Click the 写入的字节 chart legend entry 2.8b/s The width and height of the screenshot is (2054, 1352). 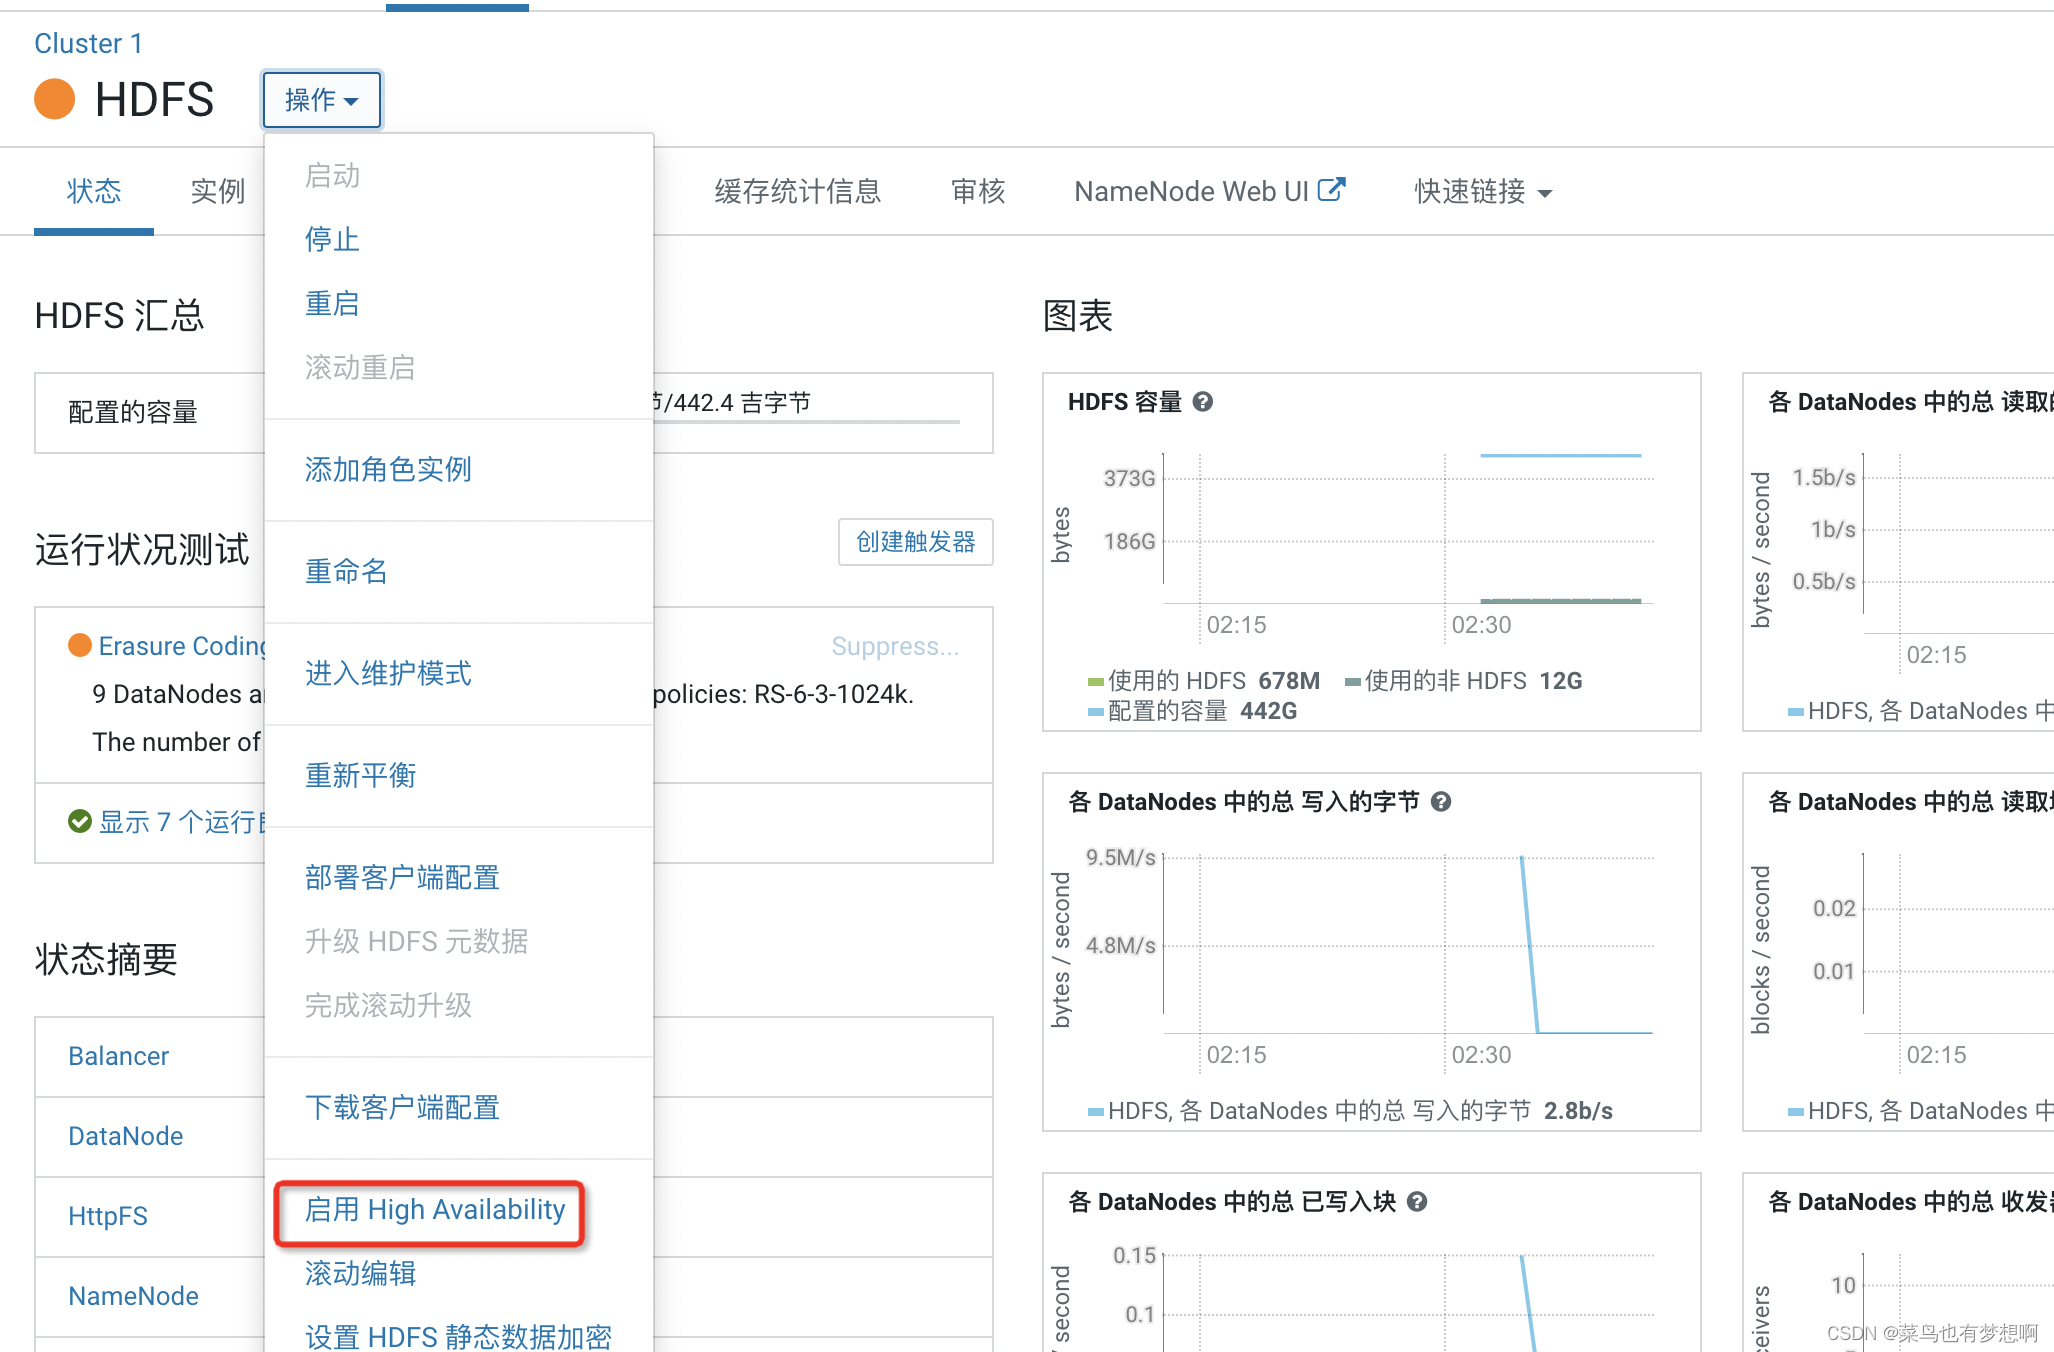click(x=1351, y=1111)
